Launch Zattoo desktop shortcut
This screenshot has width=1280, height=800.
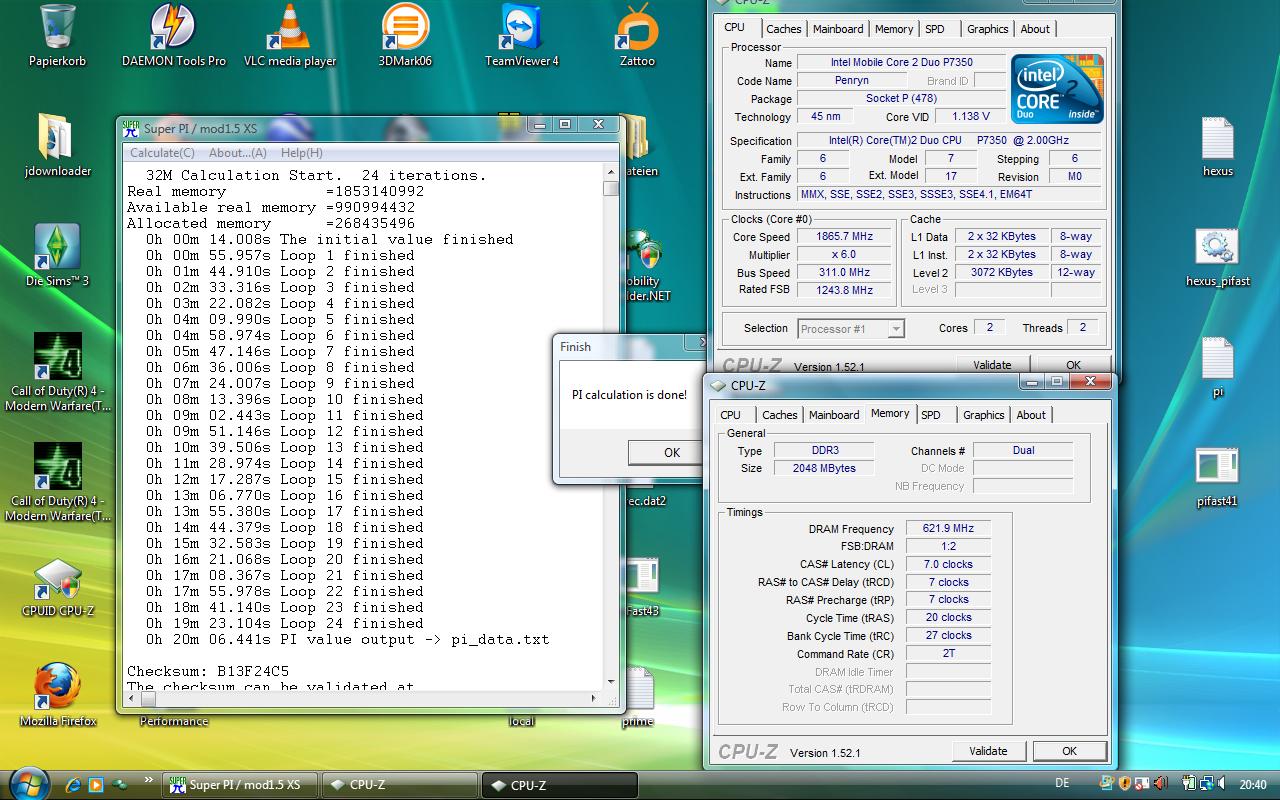pyautogui.click(x=637, y=36)
